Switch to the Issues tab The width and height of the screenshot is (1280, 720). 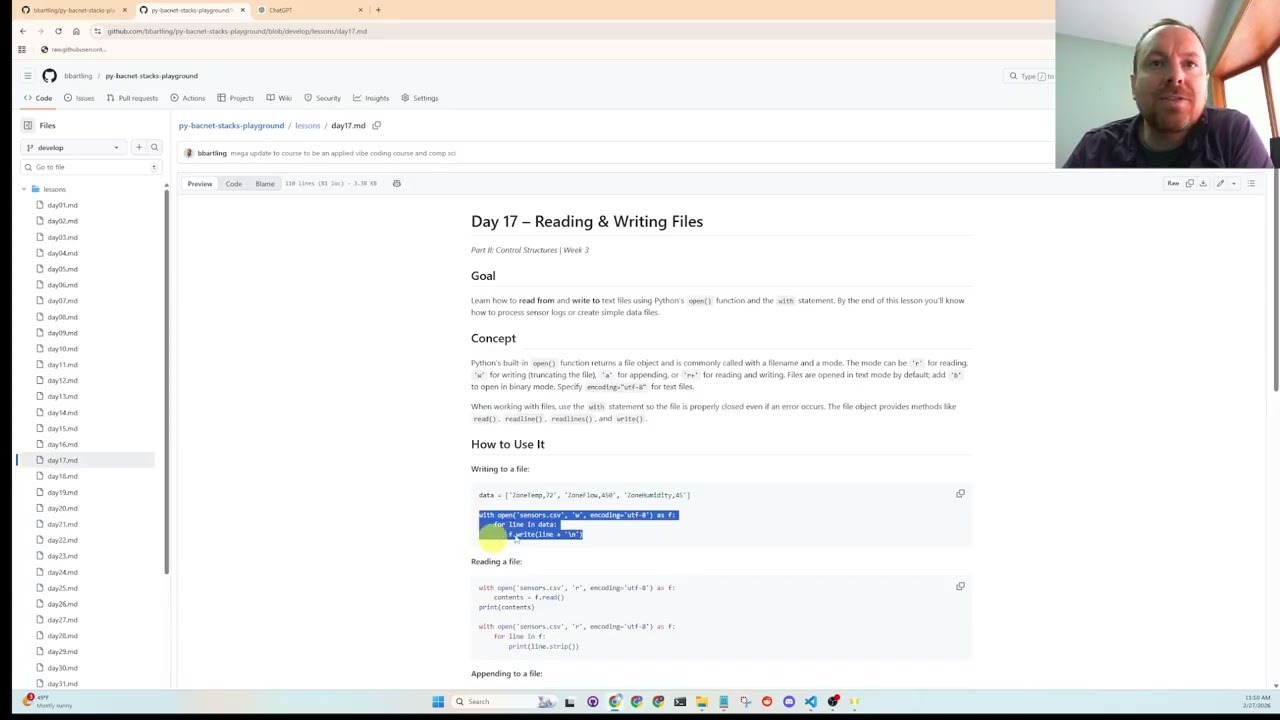(79, 98)
